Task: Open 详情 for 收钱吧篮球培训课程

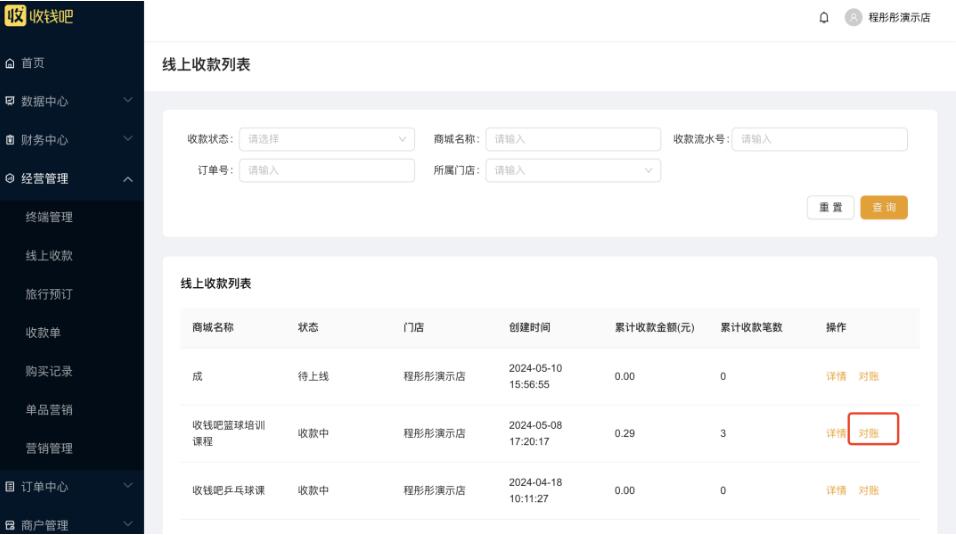Action: point(836,433)
